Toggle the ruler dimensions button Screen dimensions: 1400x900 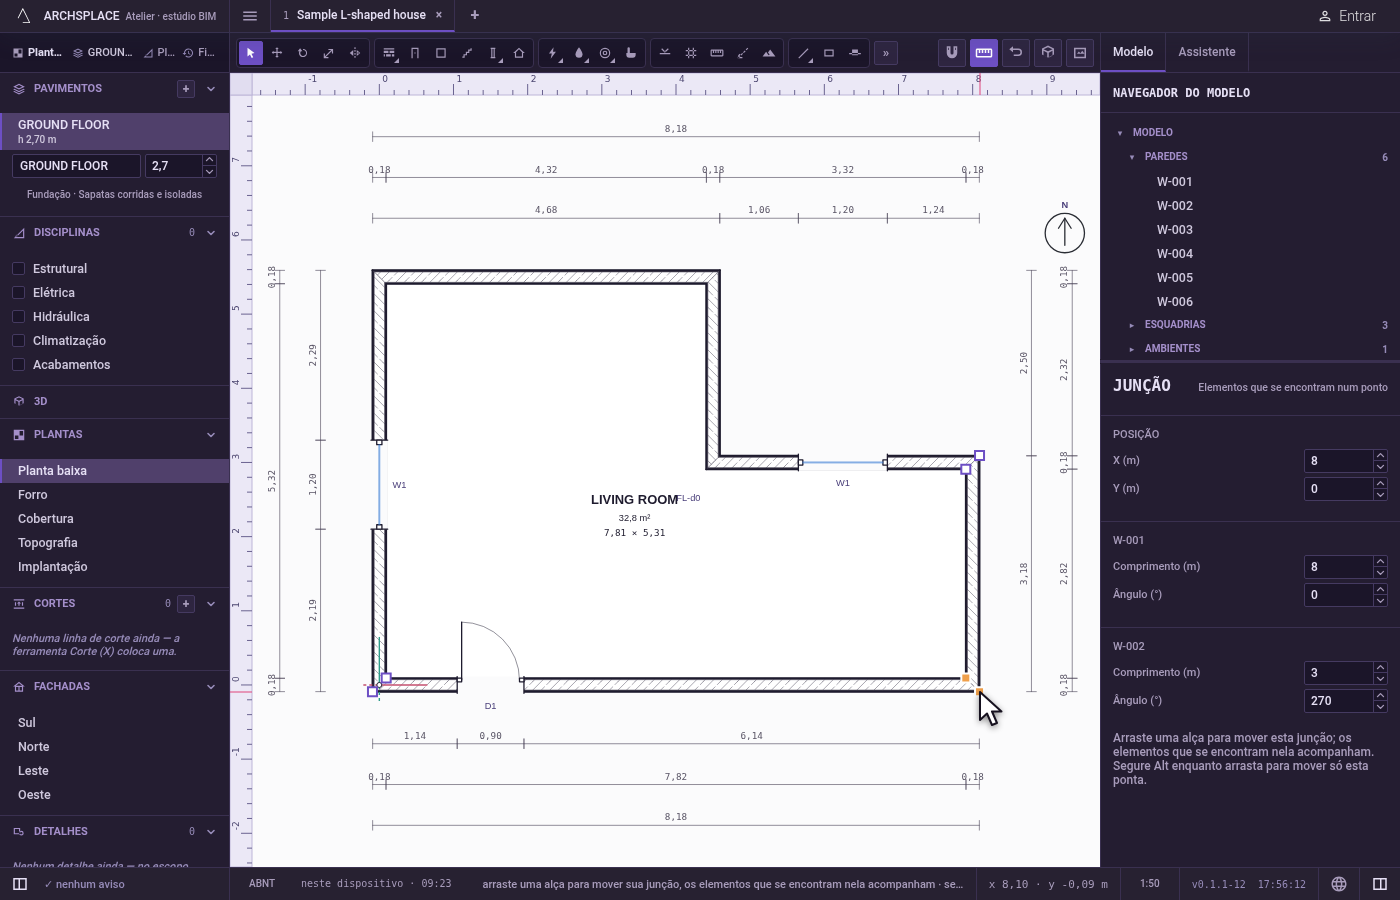984,52
